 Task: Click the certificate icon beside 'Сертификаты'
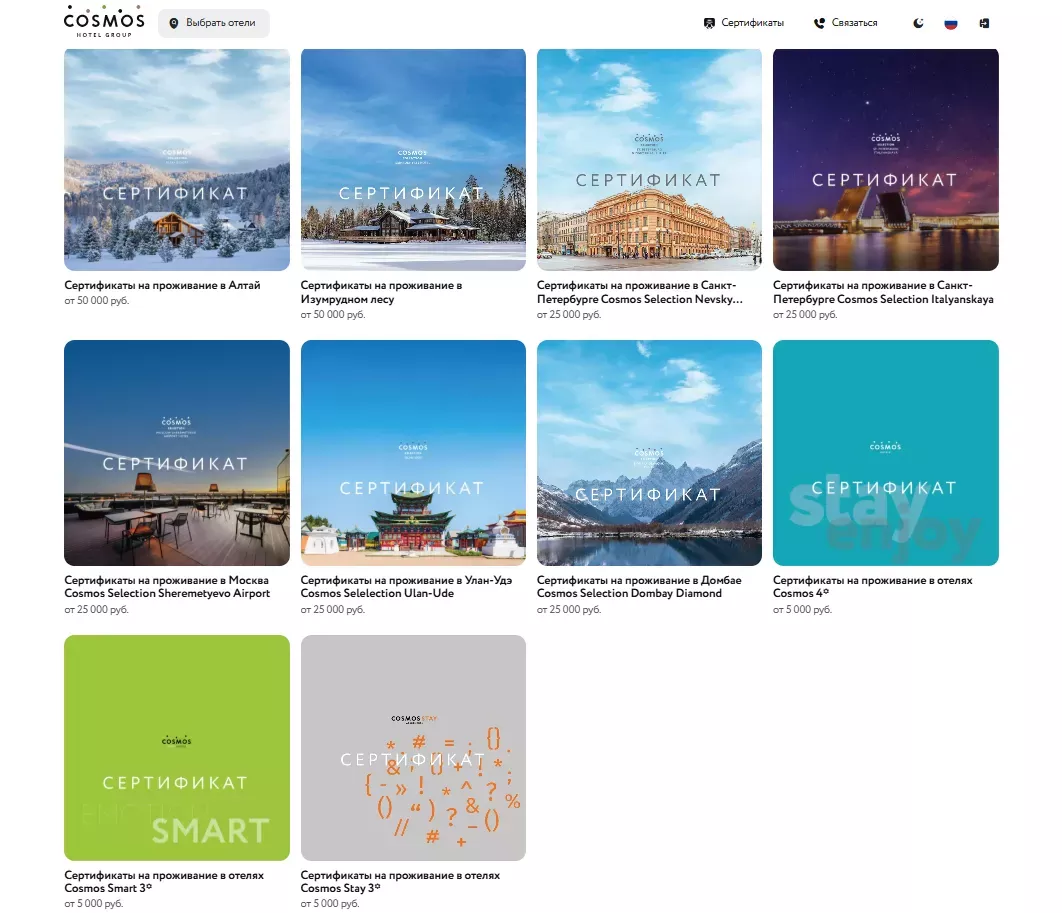[709, 23]
